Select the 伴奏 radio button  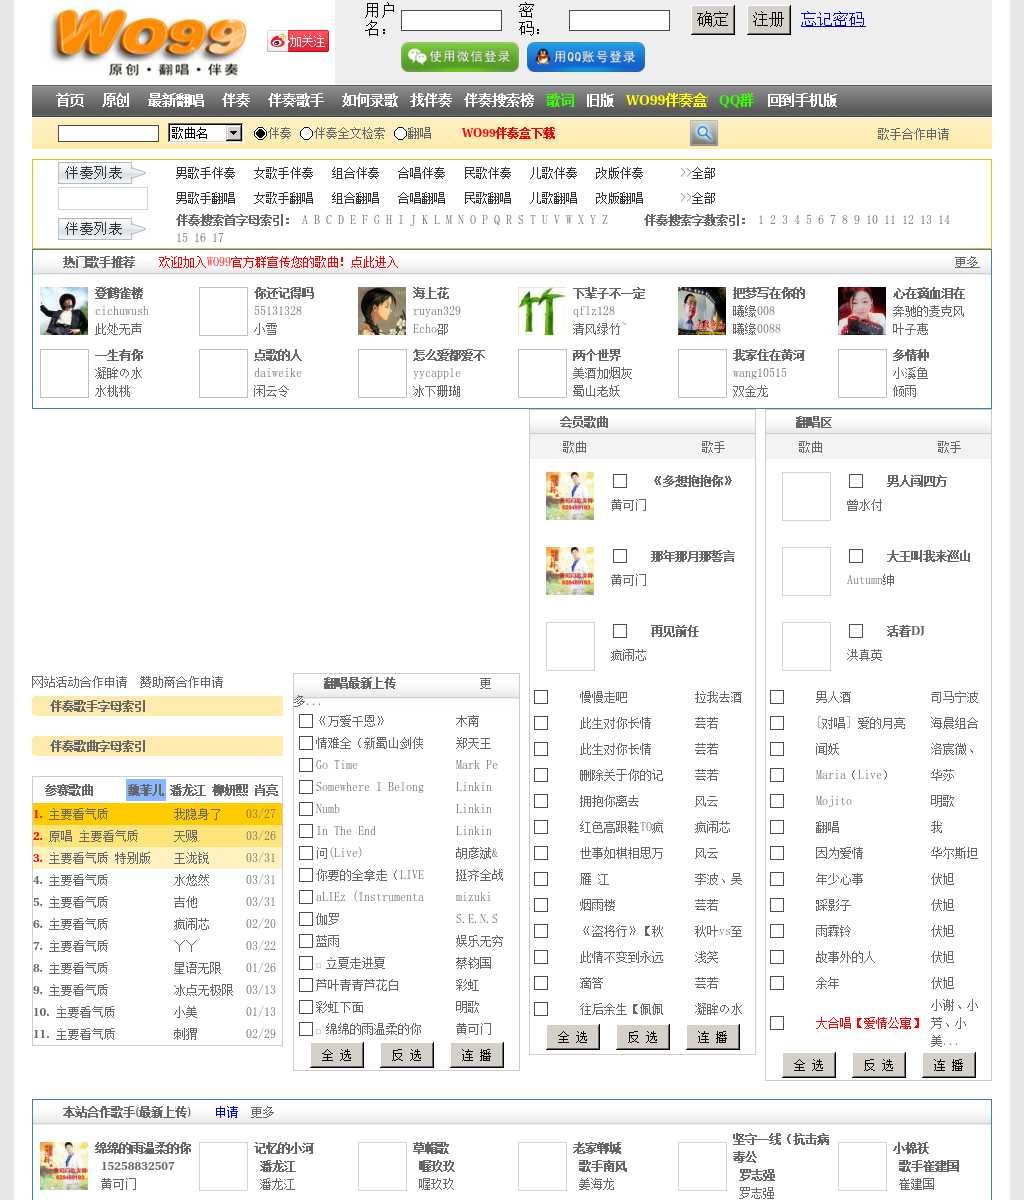coord(261,133)
